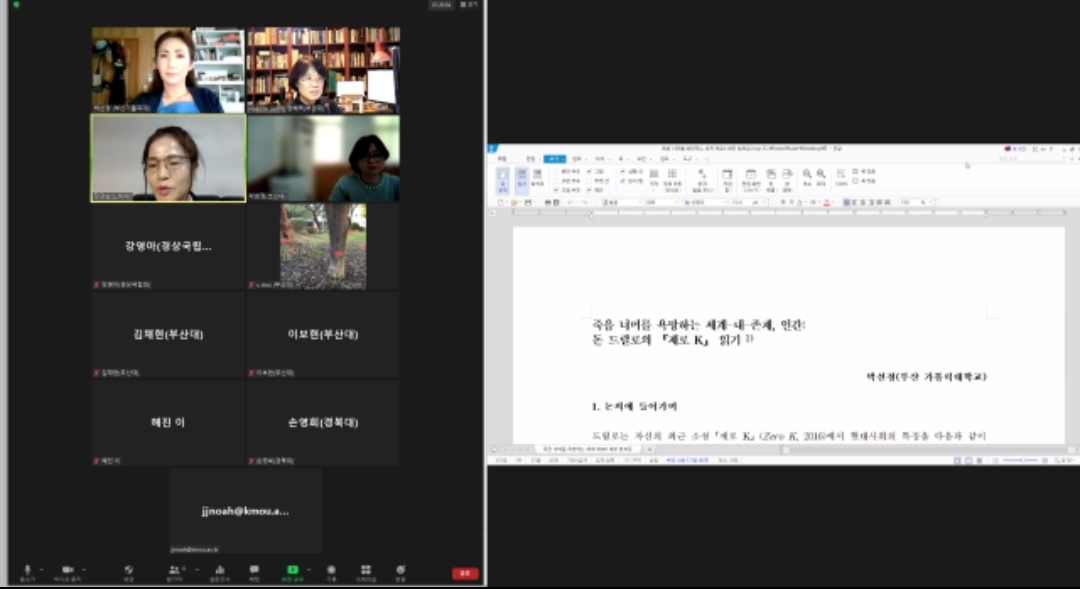Open the 편집 menu in Hangul
The width and height of the screenshot is (1080, 589).
tap(528, 158)
